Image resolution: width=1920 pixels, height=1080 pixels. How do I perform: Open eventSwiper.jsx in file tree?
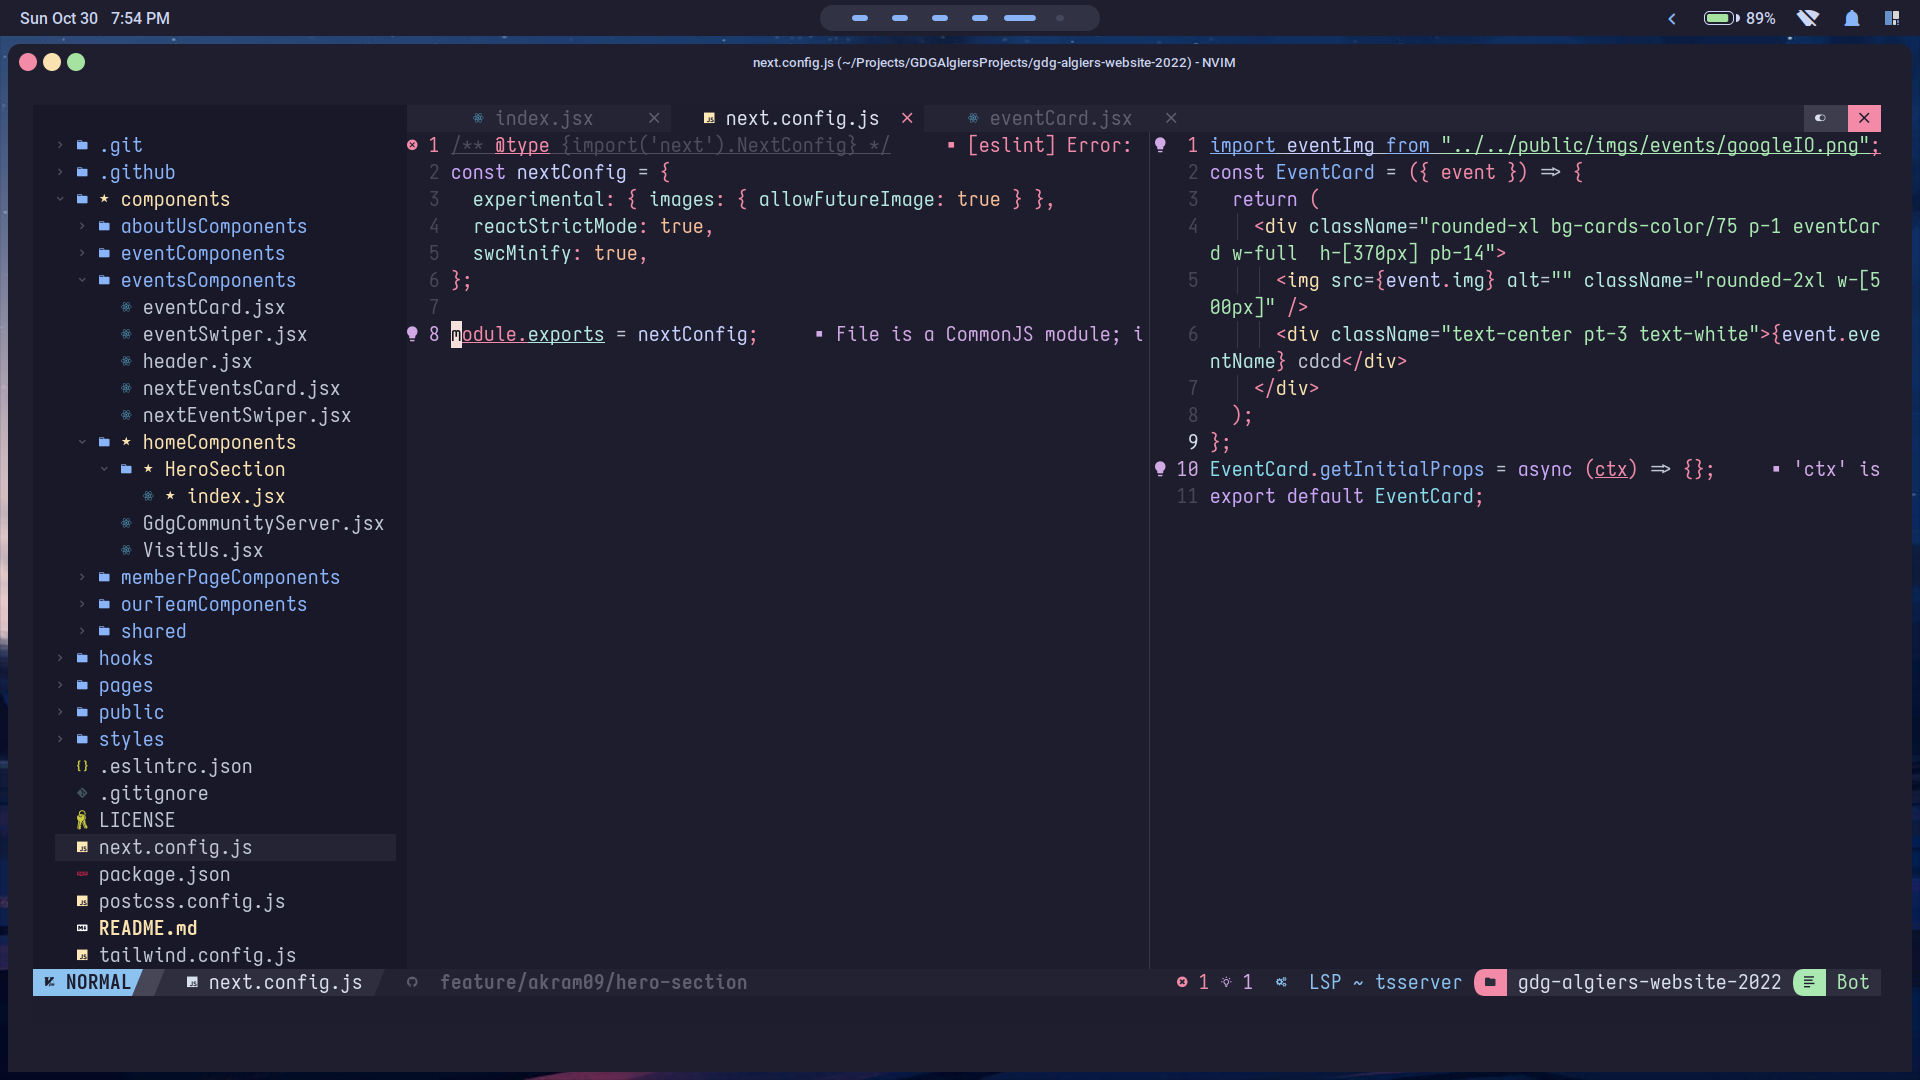pos(224,334)
